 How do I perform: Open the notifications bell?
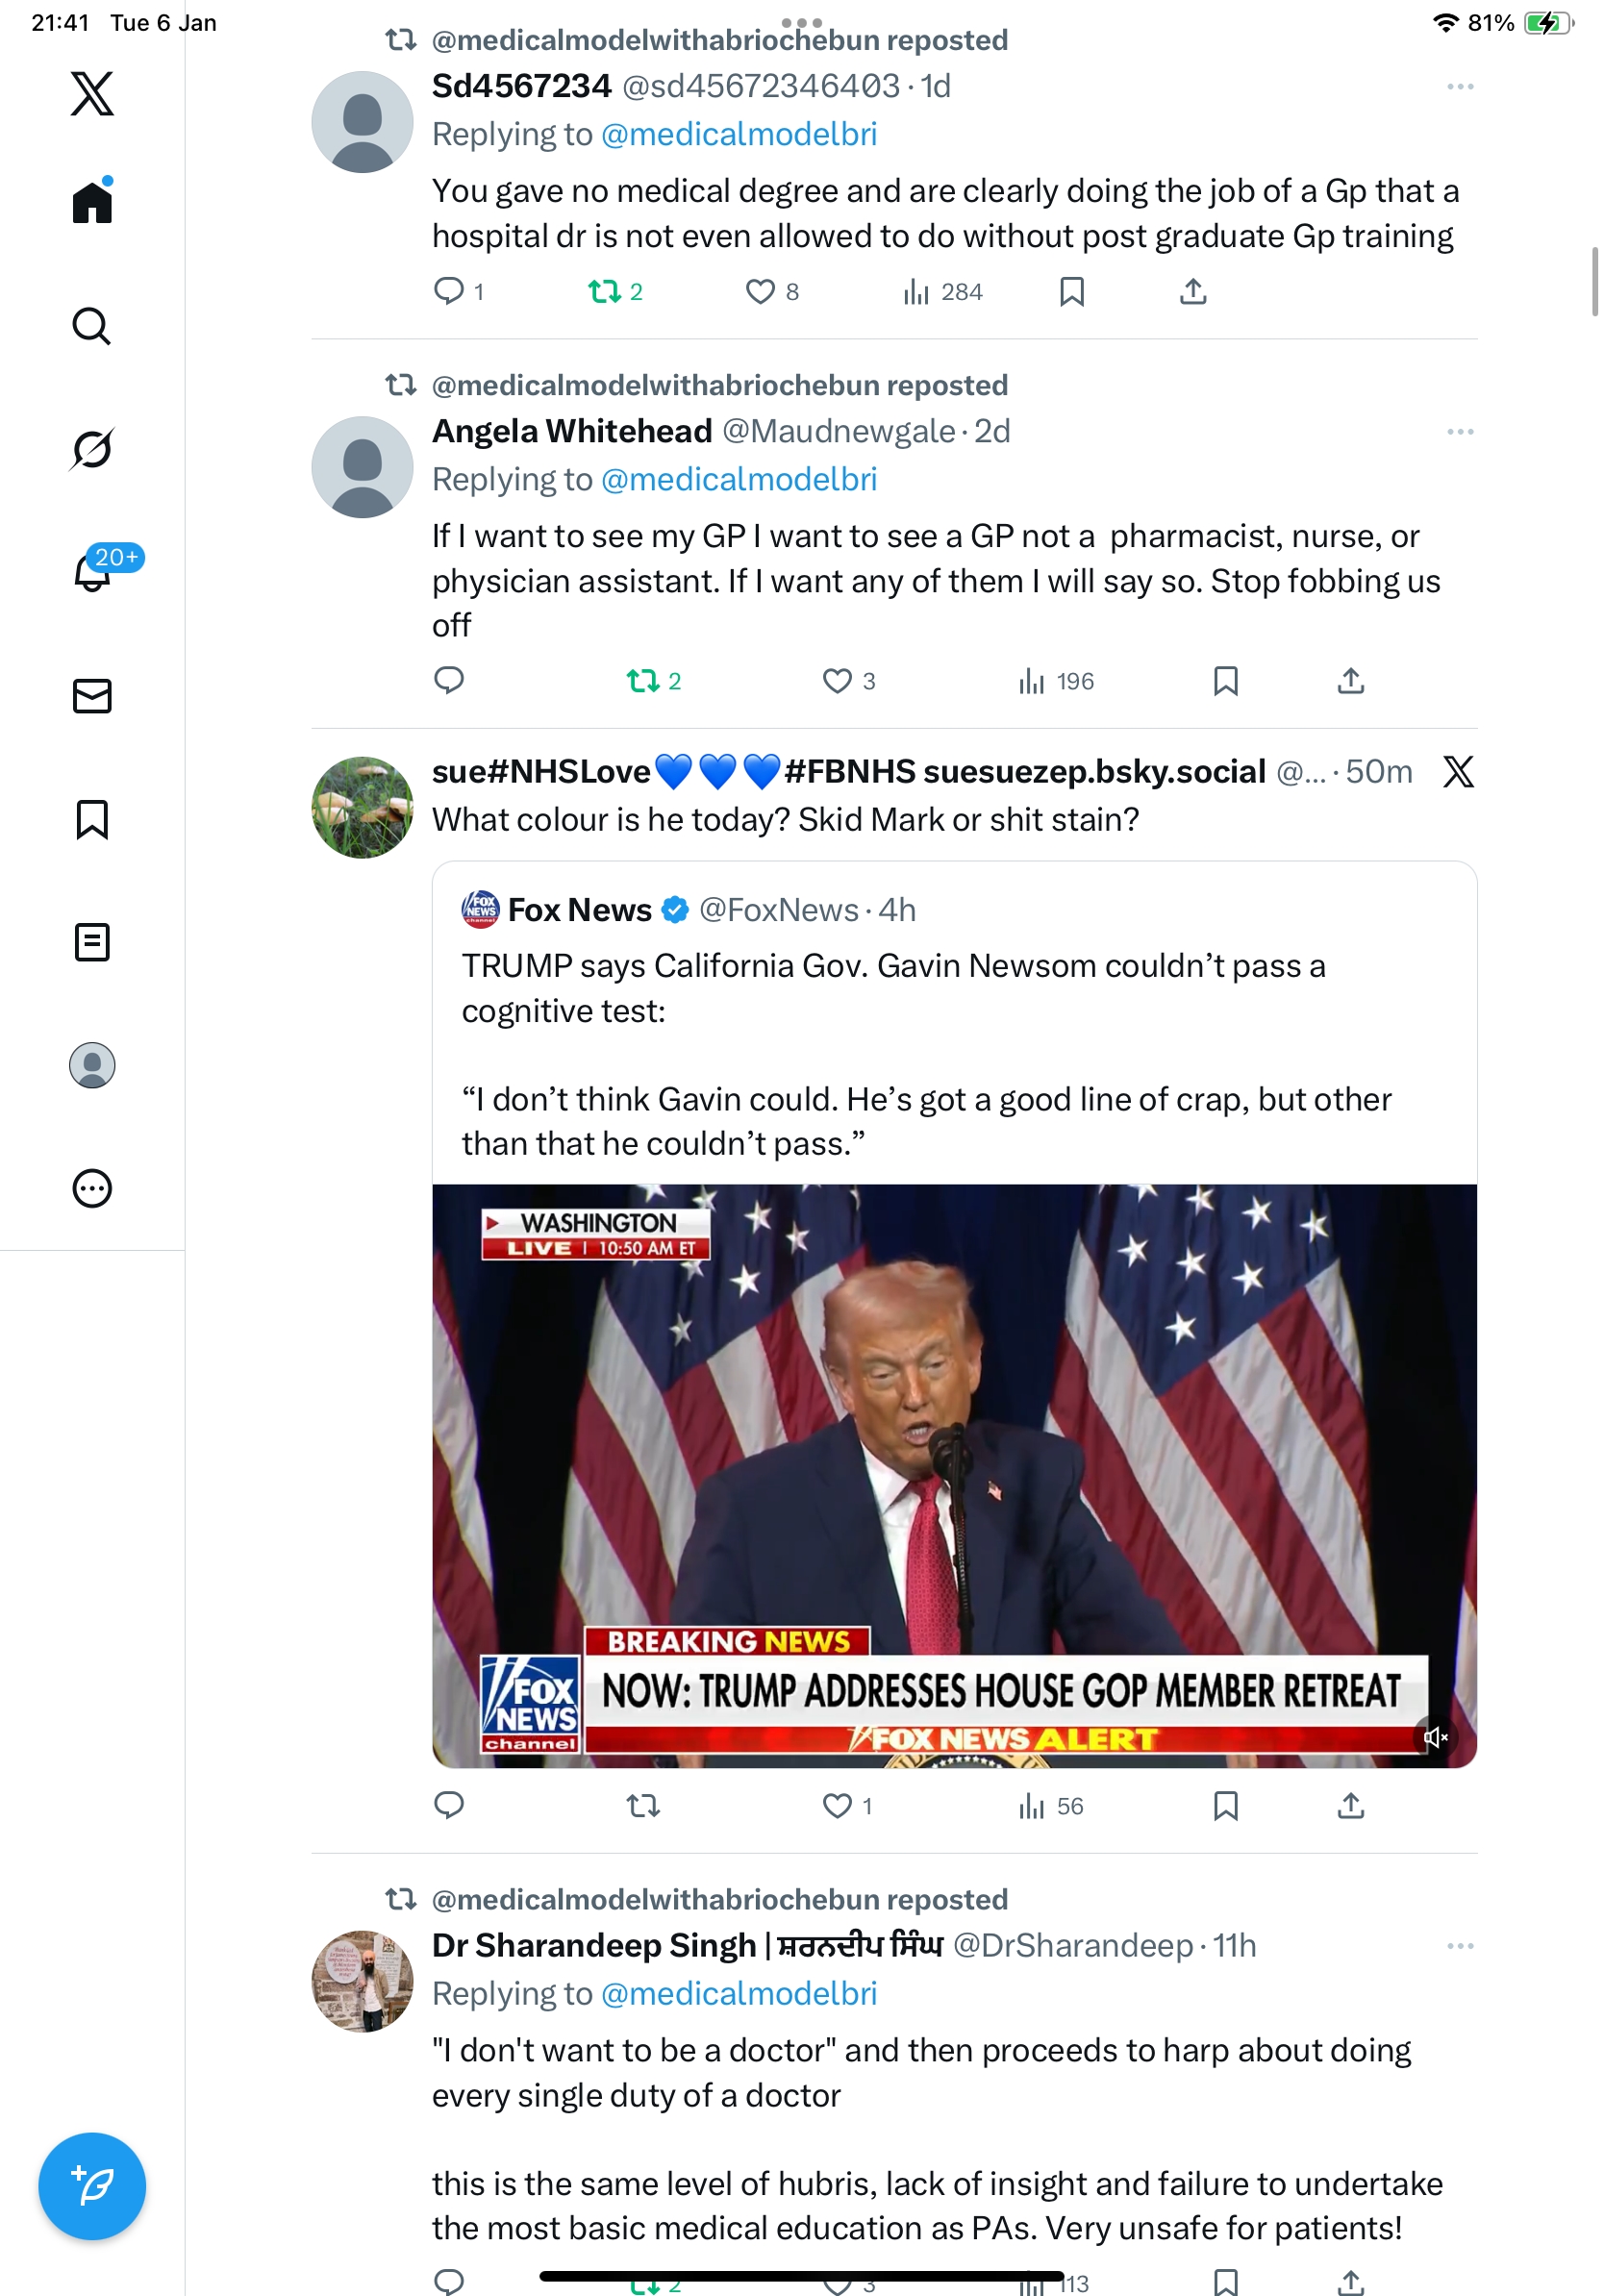92,572
